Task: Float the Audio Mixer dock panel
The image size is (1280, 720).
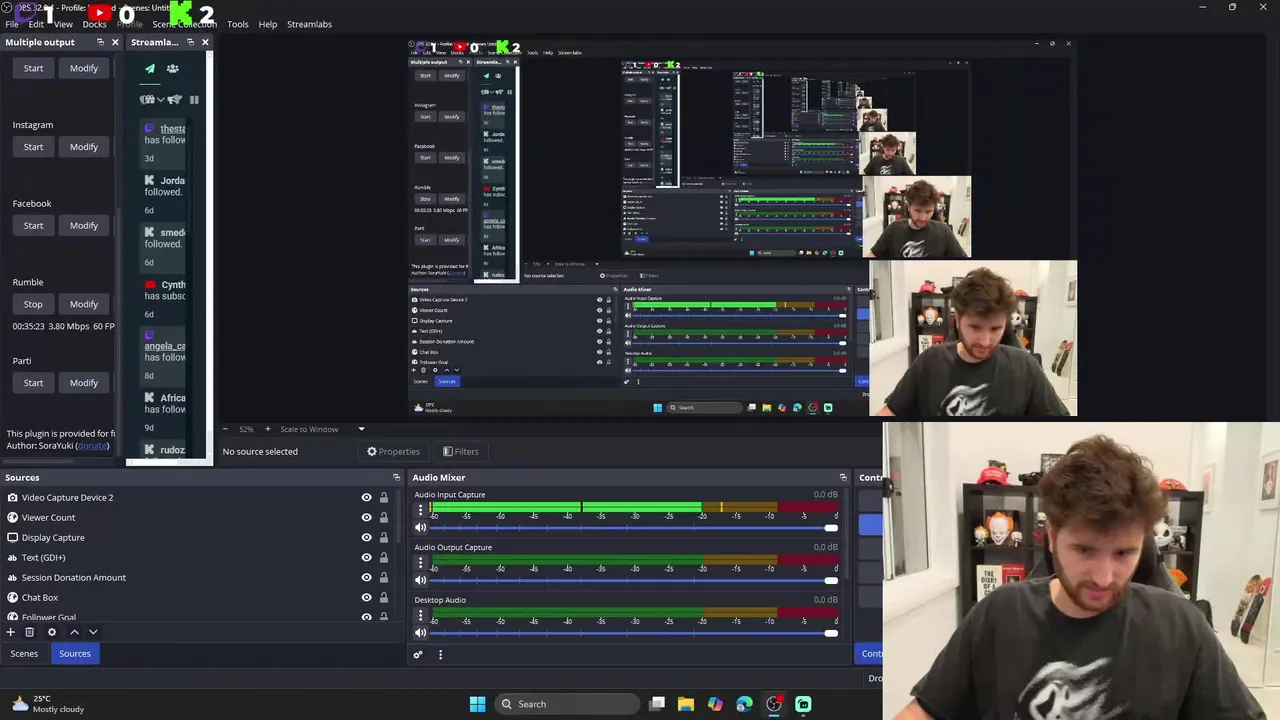Action: coord(843,477)
